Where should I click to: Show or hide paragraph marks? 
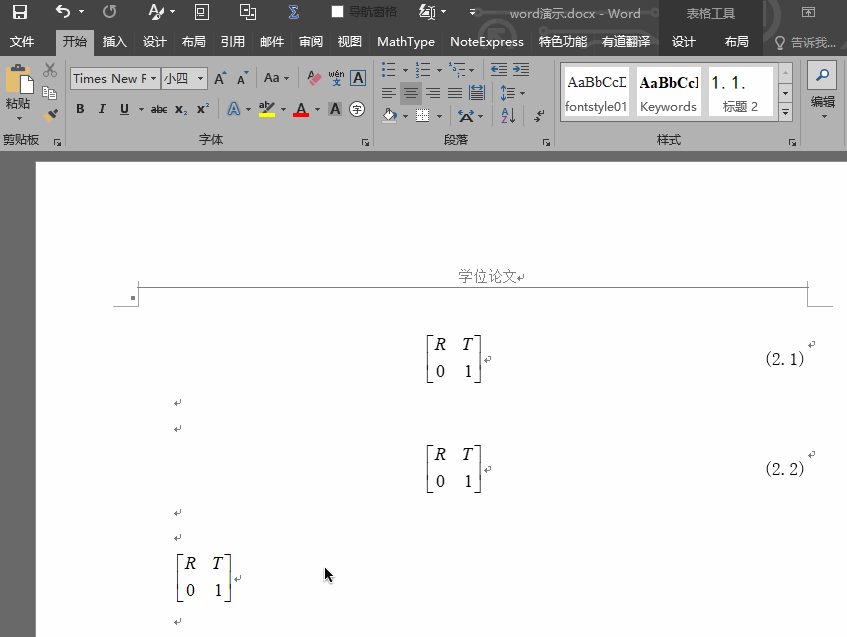[539, 116]
